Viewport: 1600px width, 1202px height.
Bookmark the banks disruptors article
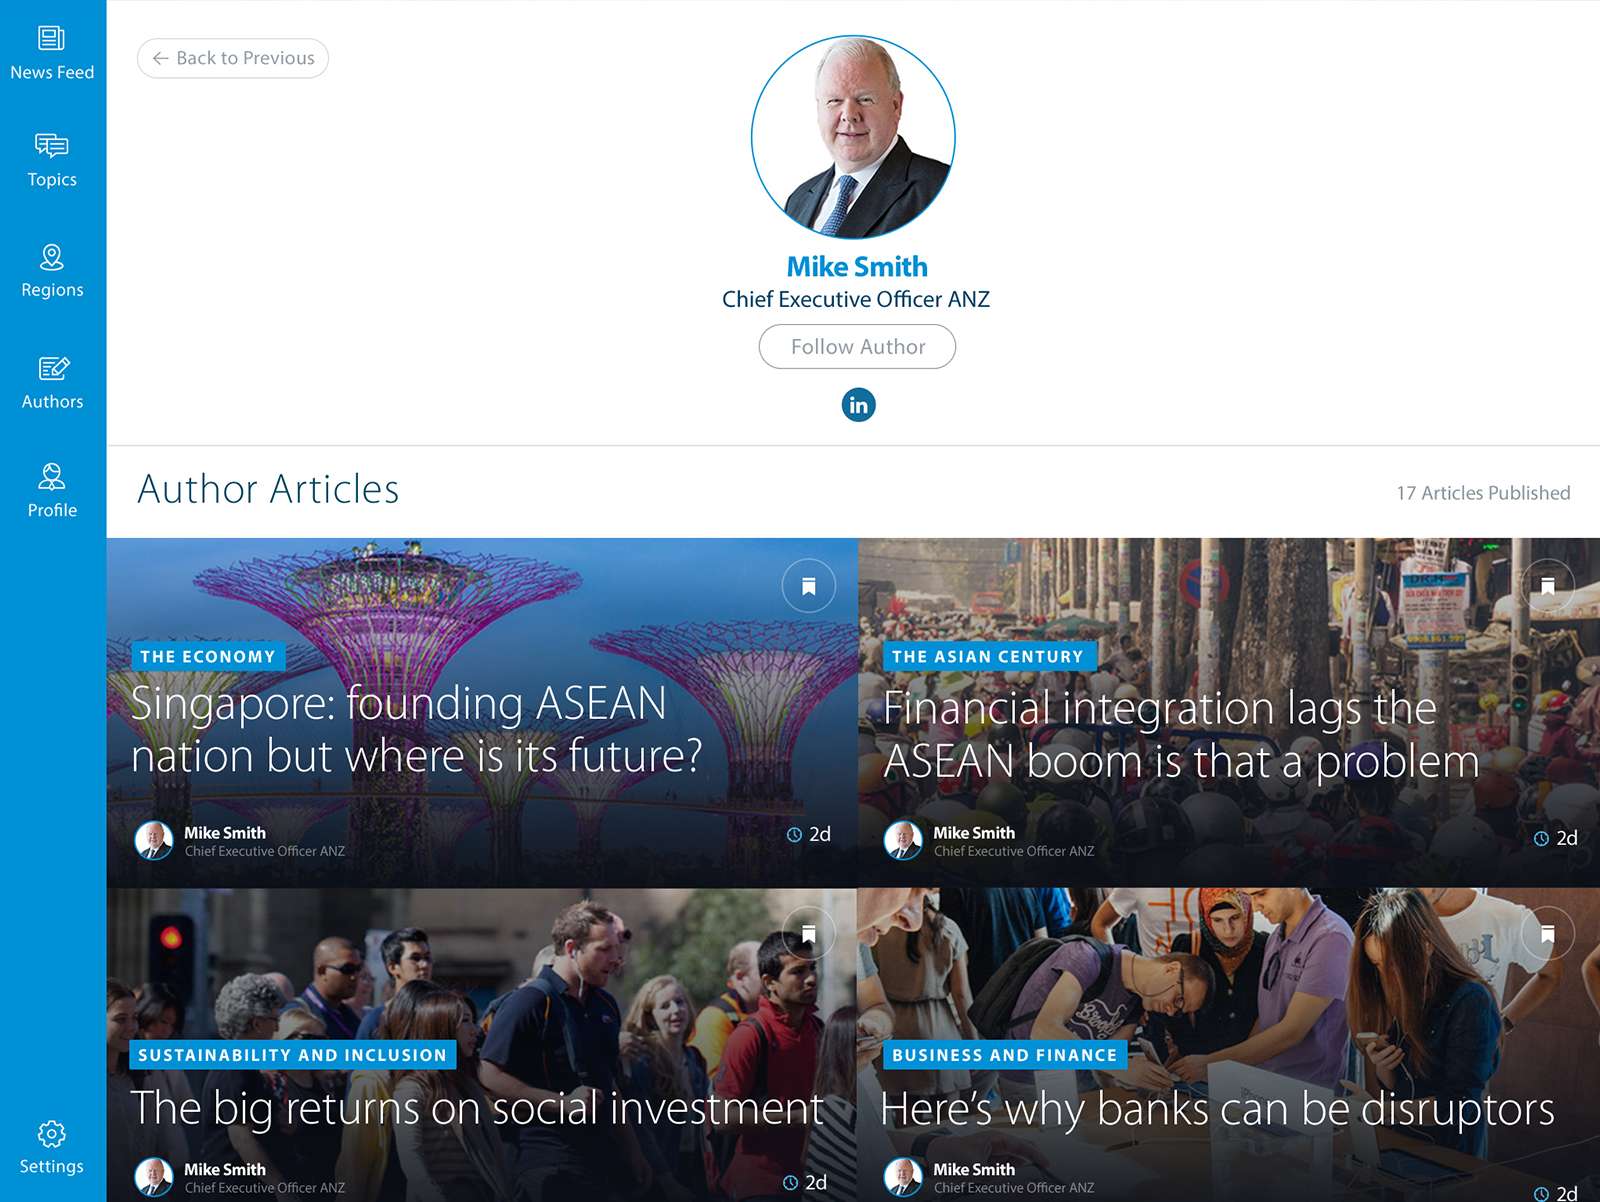[x=1547, y=934]
